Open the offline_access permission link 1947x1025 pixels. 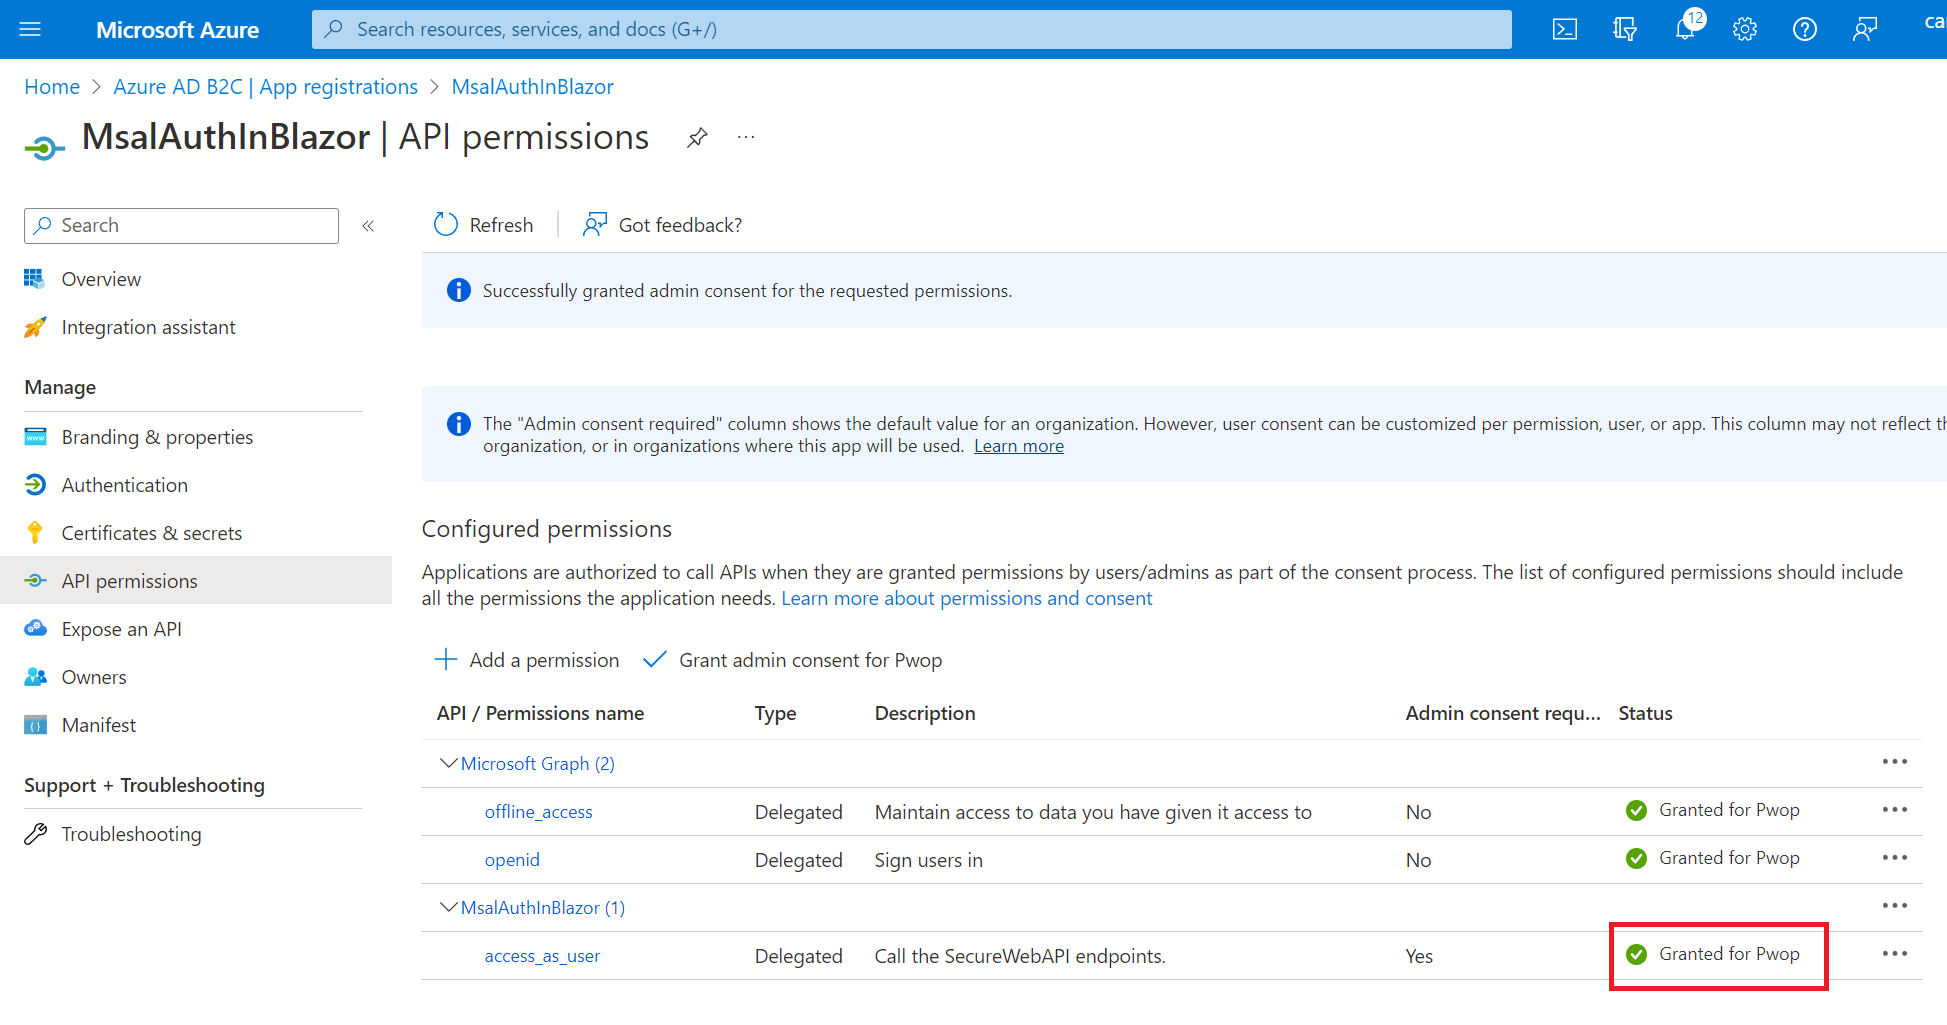tap(538, 812)
